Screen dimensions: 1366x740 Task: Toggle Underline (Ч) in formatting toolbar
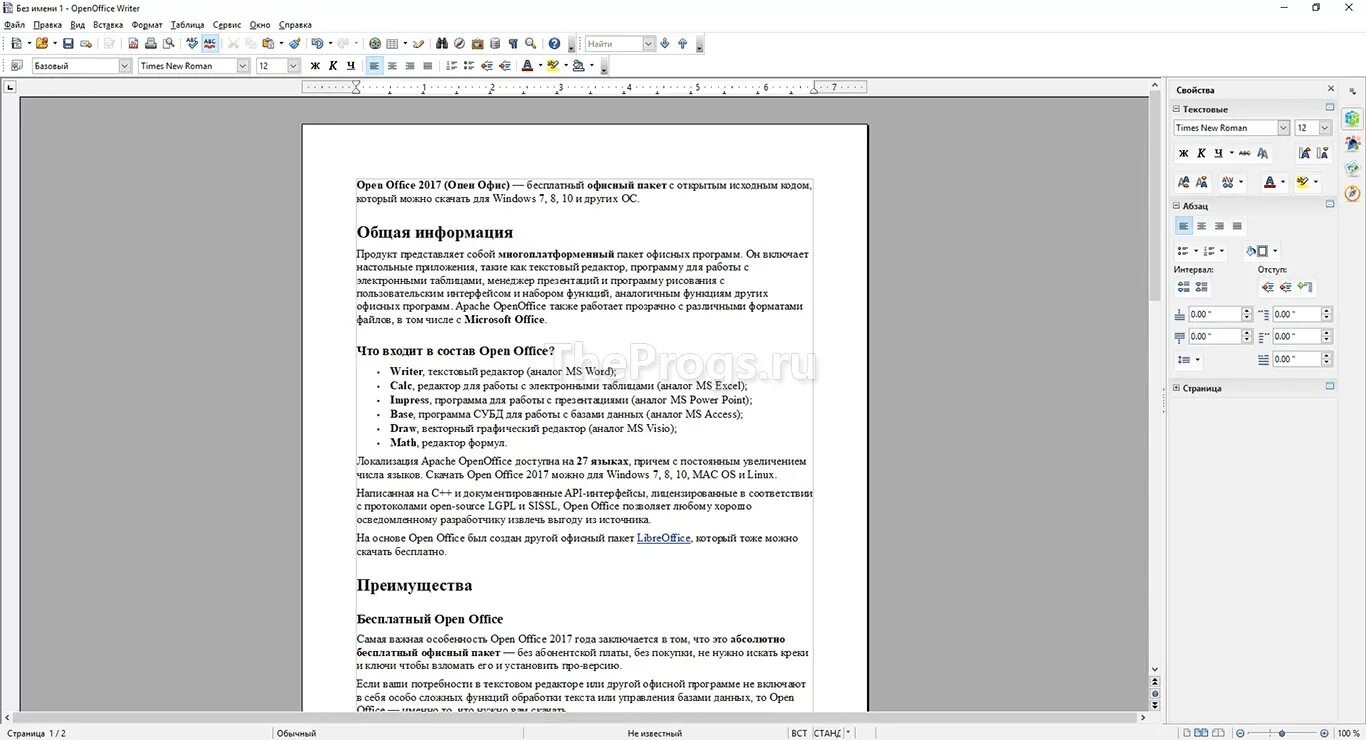(351, 66)
